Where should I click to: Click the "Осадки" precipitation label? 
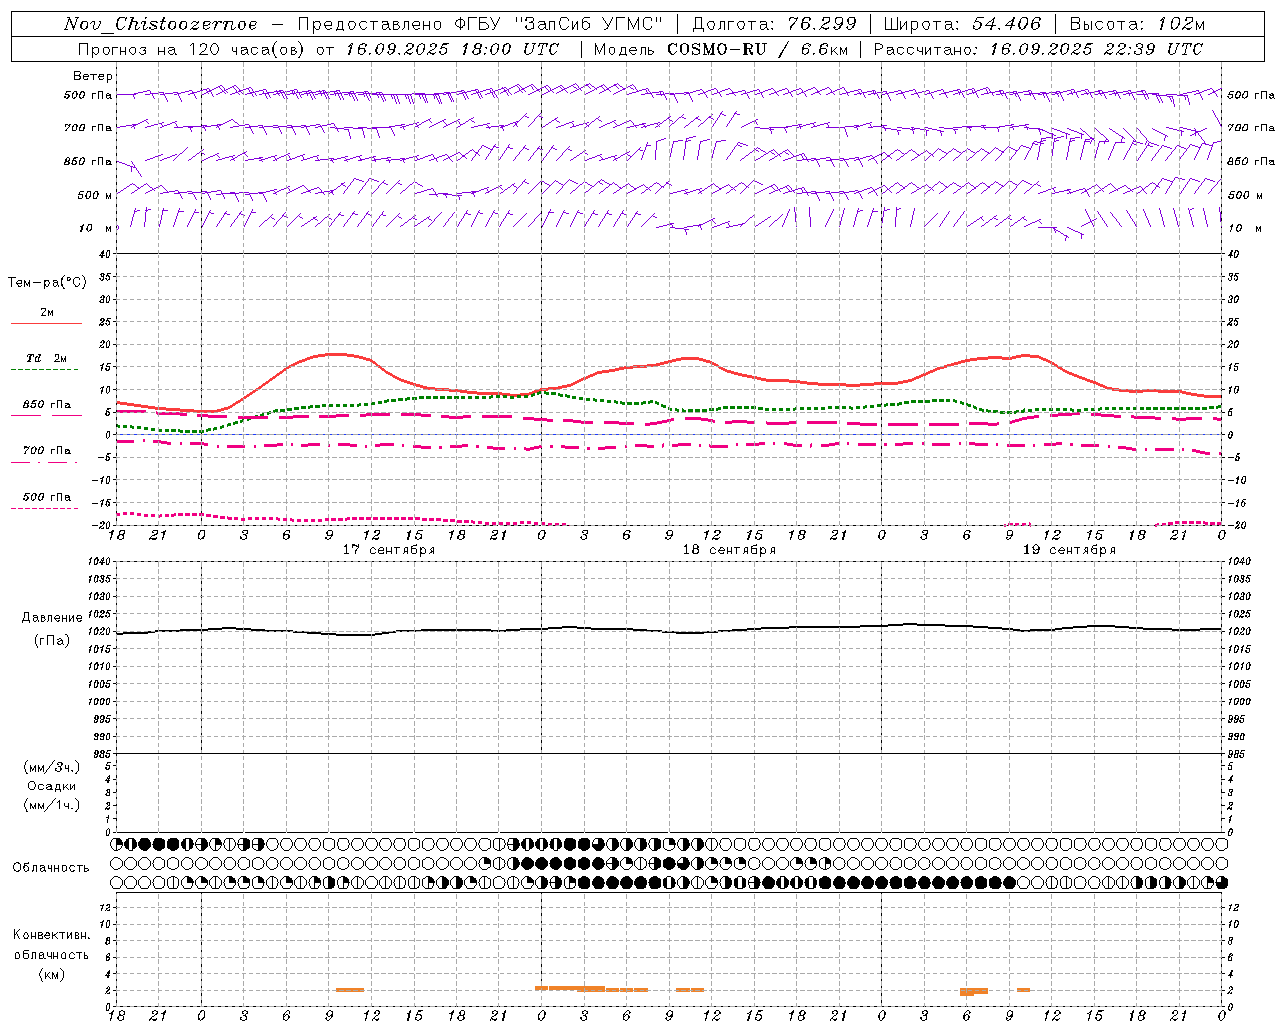pos(52,786)
